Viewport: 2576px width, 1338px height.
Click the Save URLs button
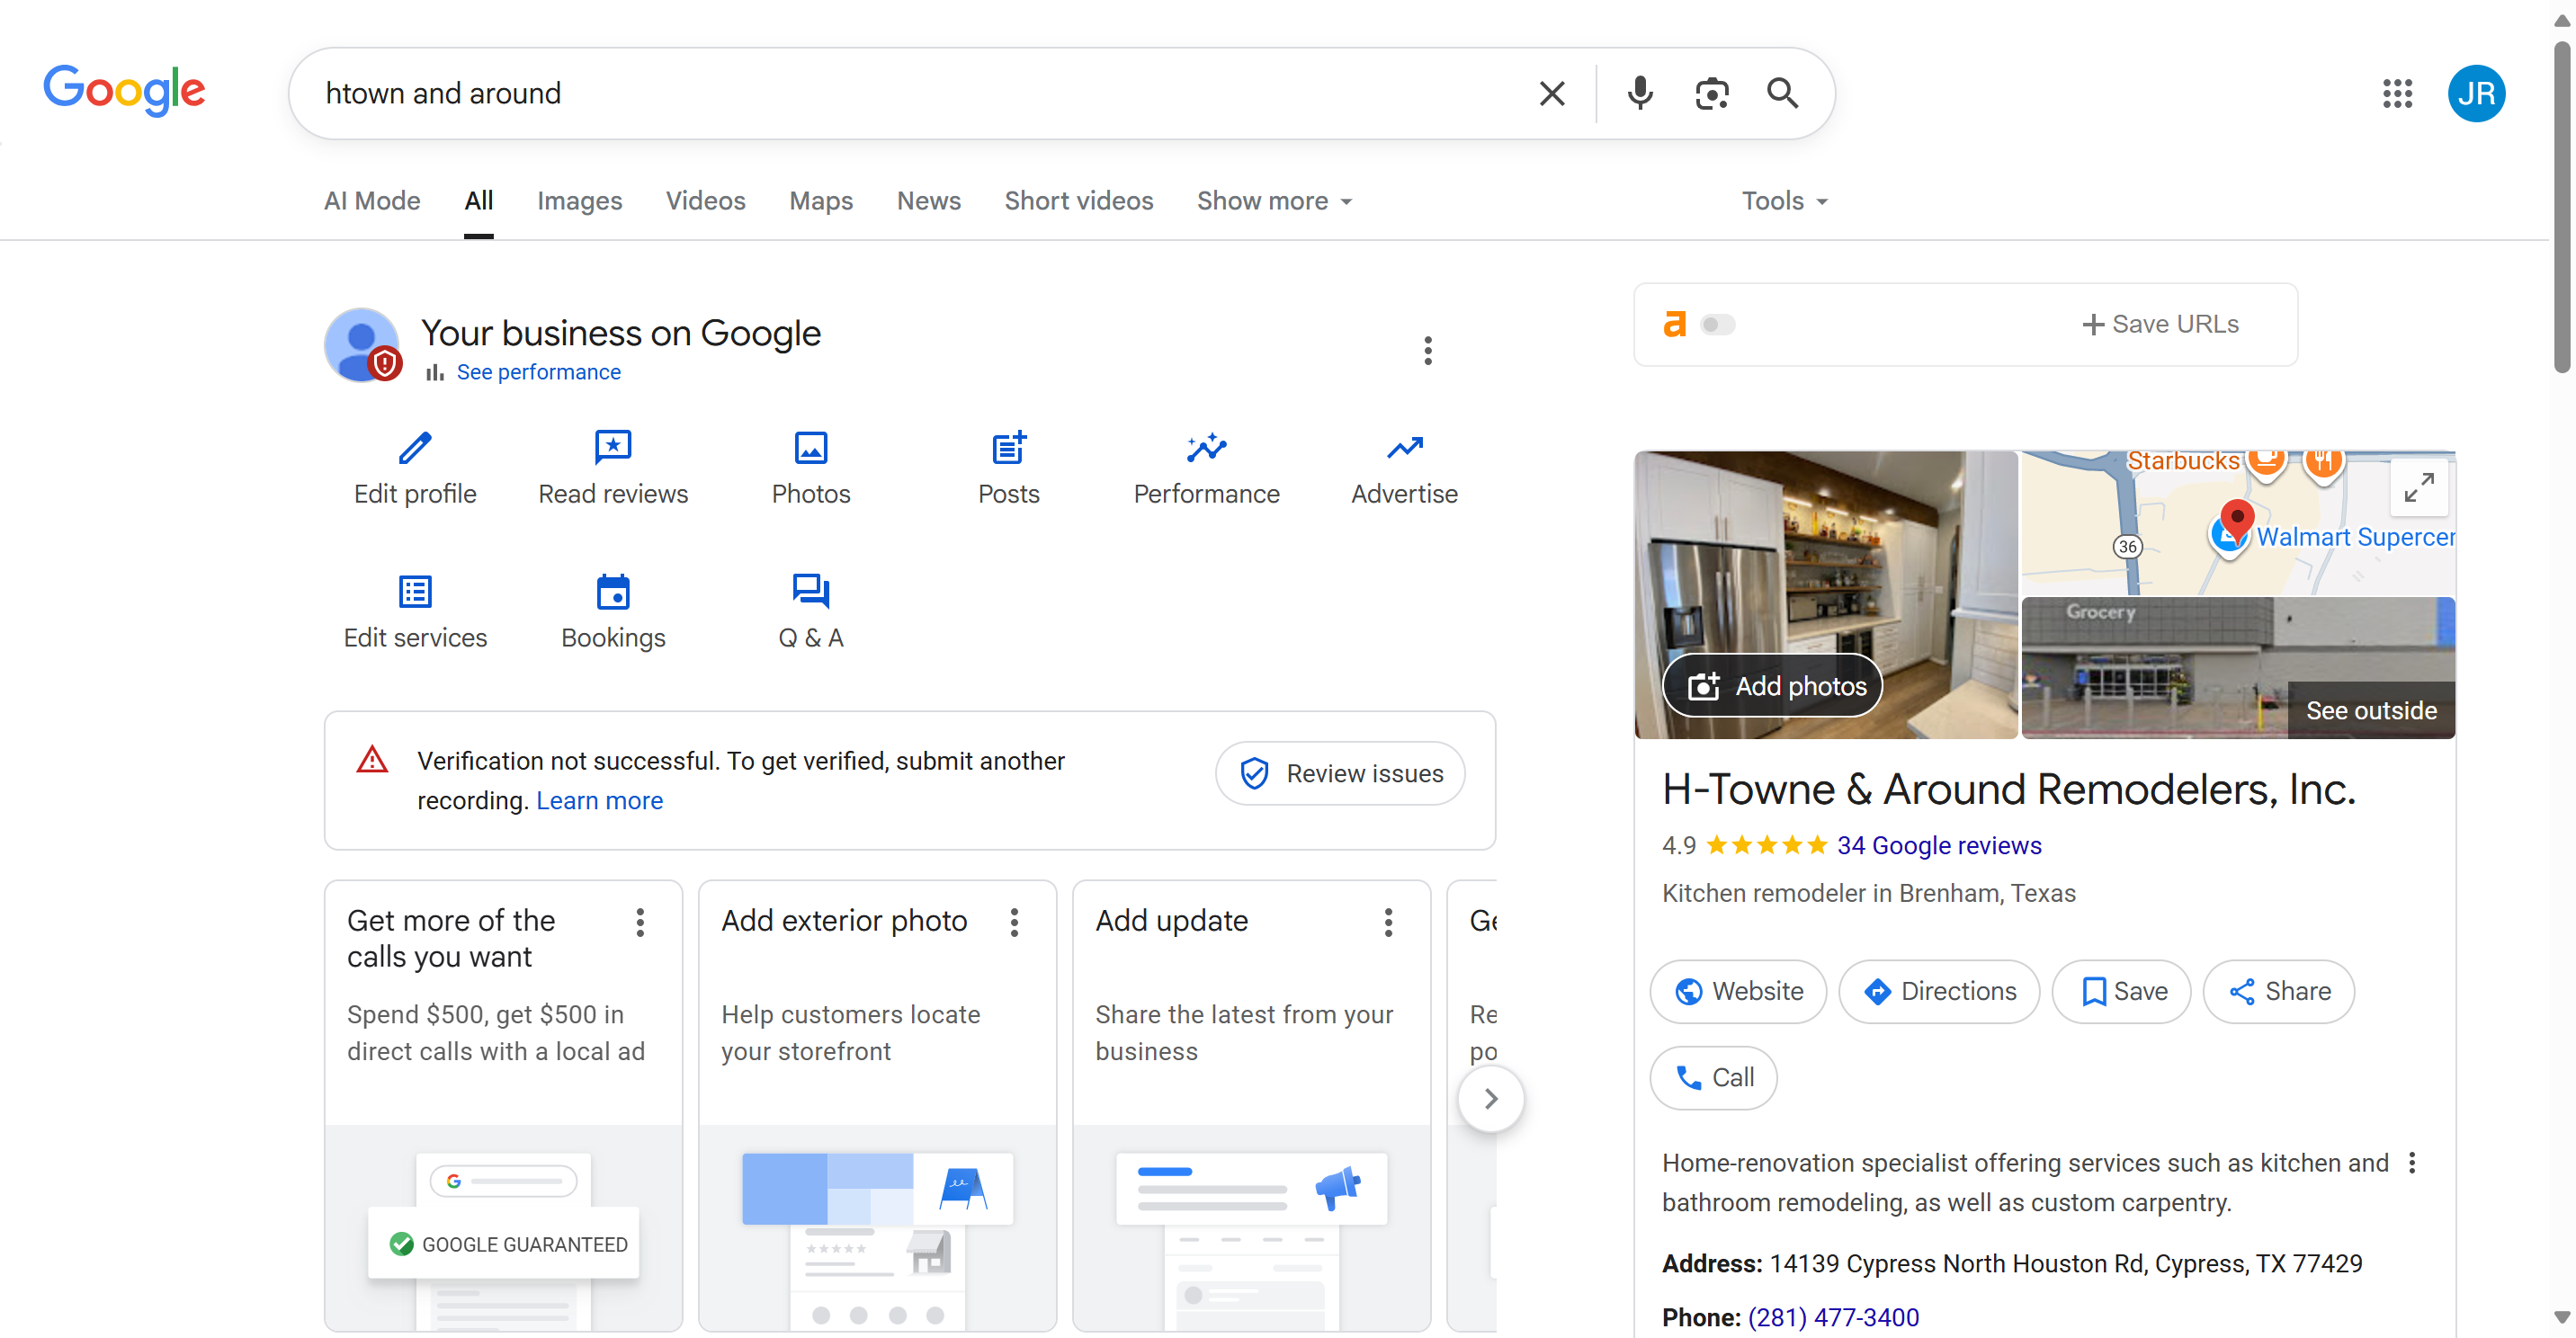click(x=2160, y=324)
